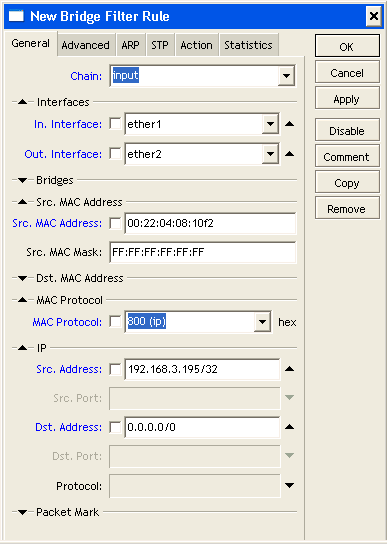
Task: Open the Chain dropdown list
Action: pyautogui.click(x=286, y=76)
